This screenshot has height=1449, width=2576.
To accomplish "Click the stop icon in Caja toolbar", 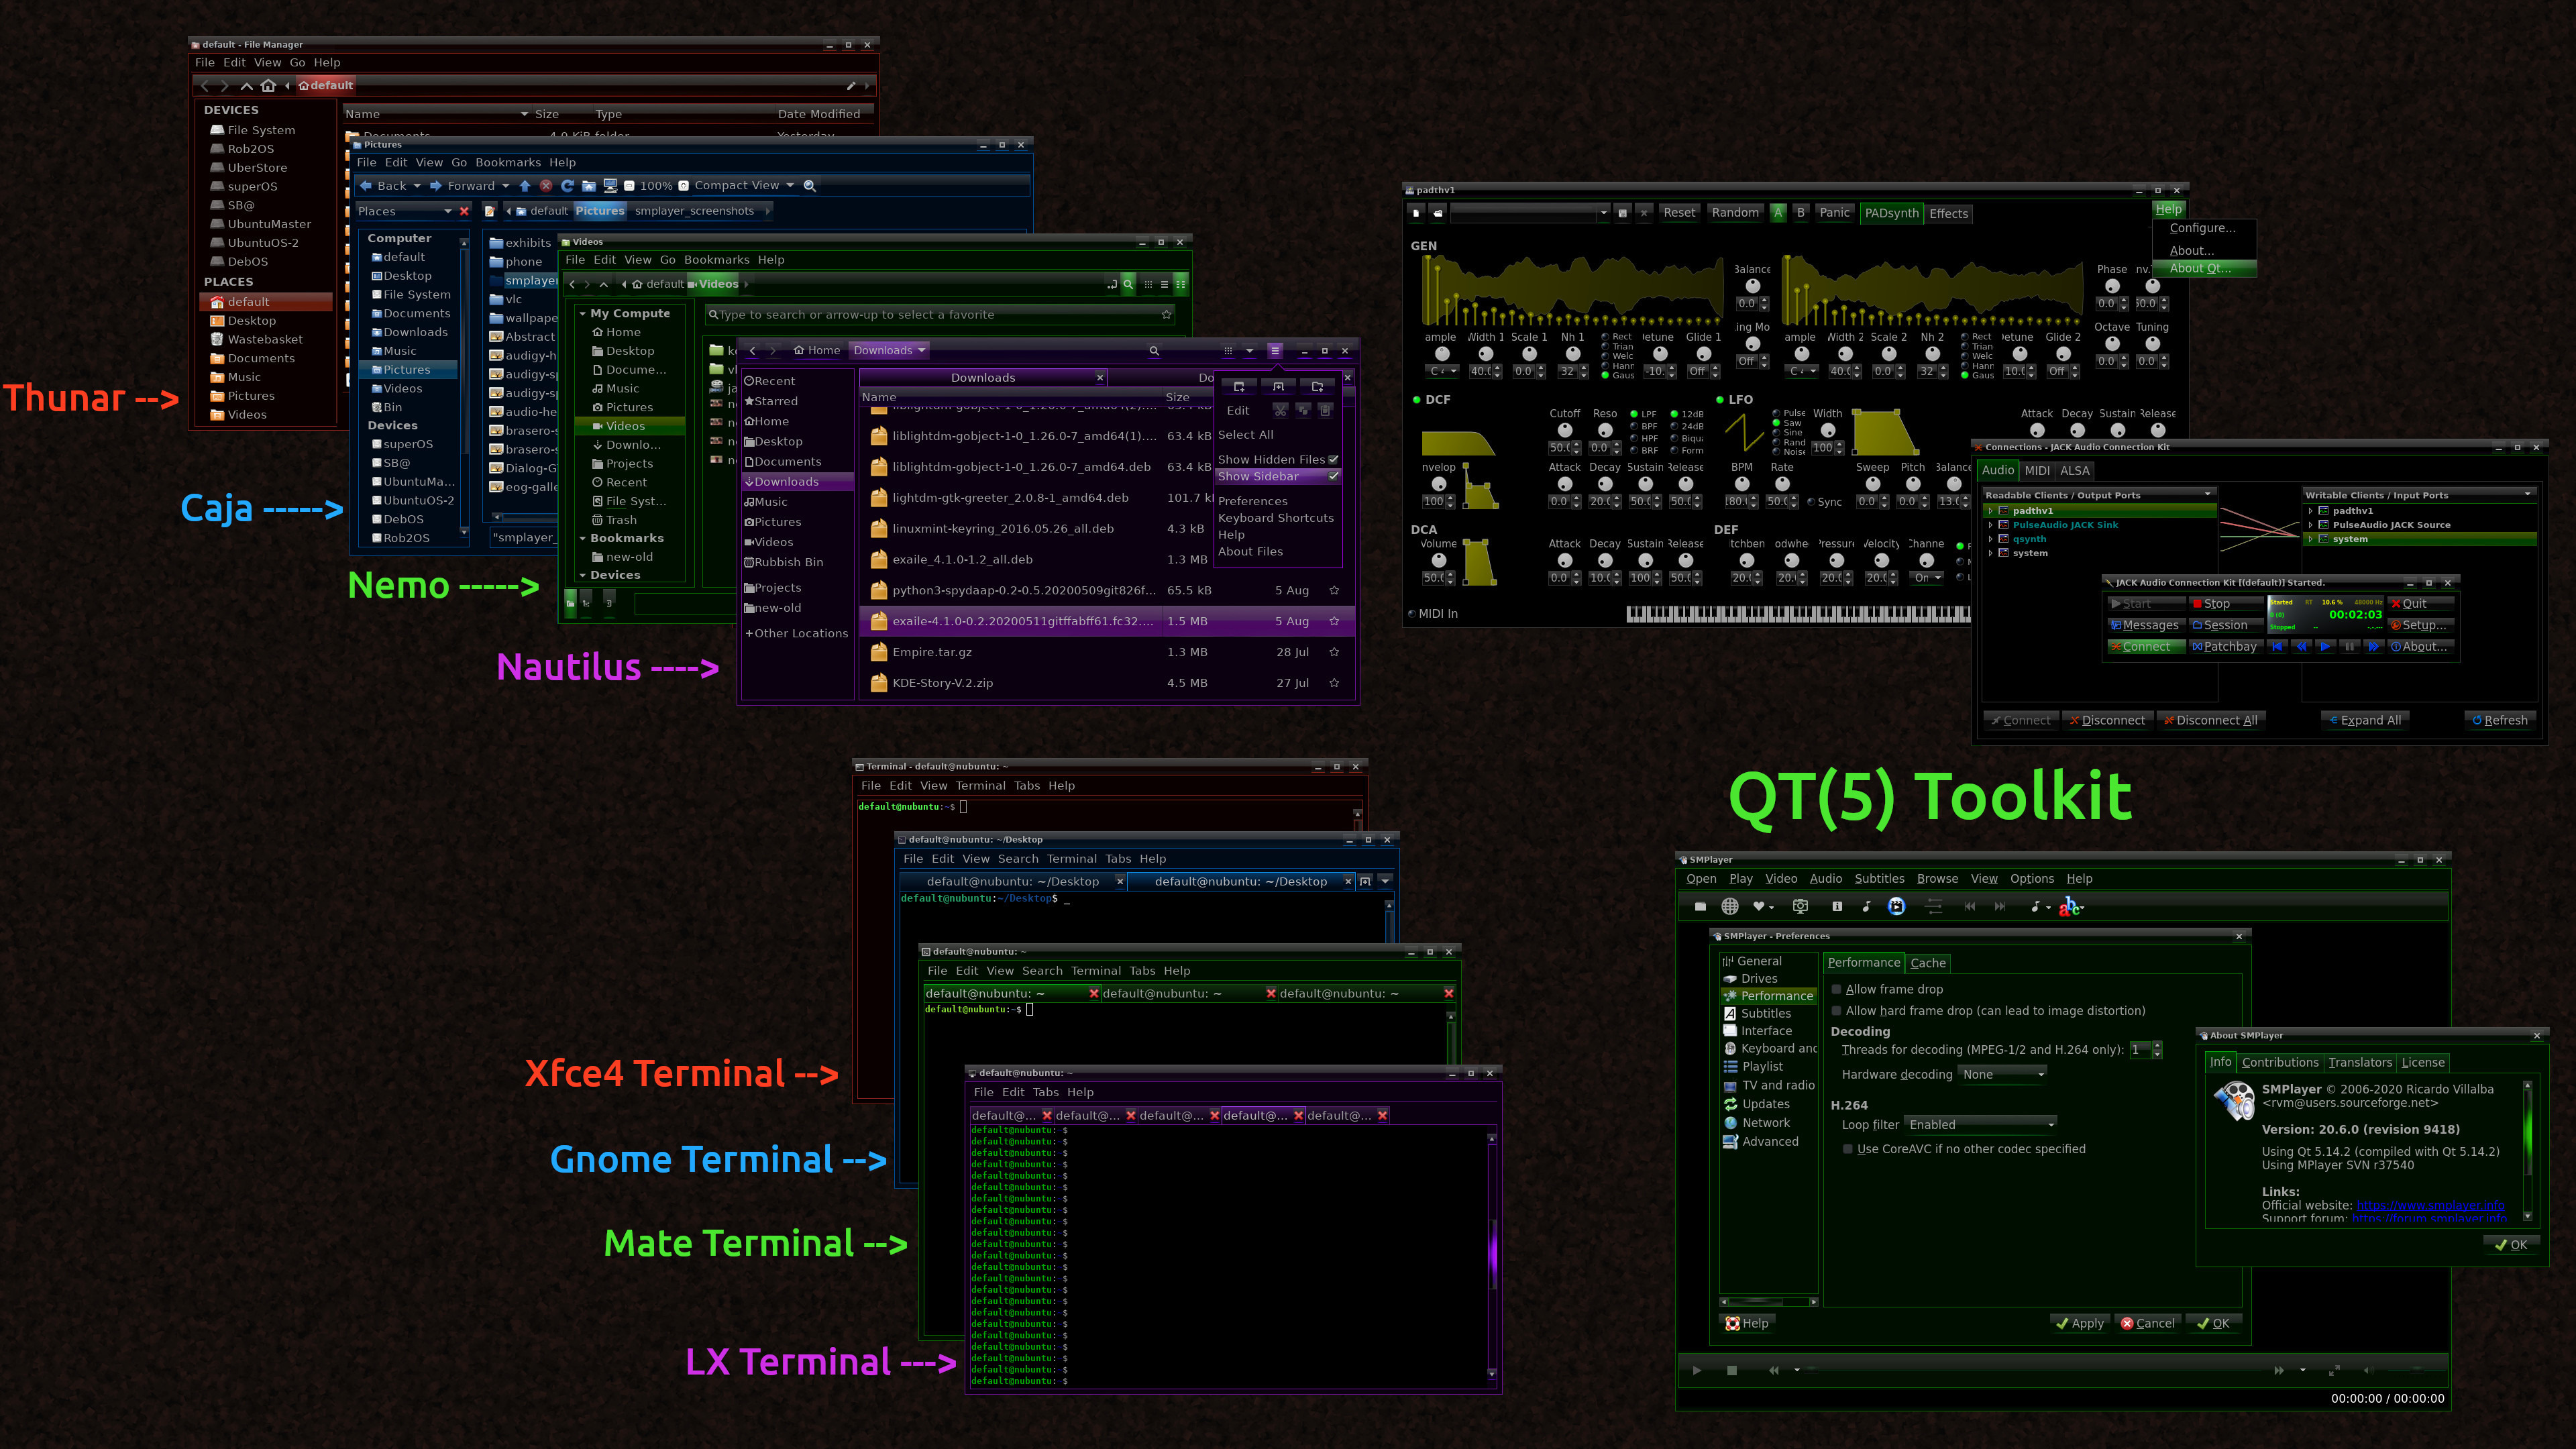I will point(546,186).
